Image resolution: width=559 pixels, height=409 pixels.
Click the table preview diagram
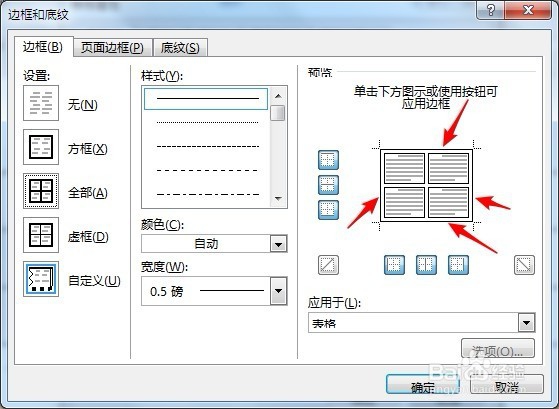(x=426, y=185)
